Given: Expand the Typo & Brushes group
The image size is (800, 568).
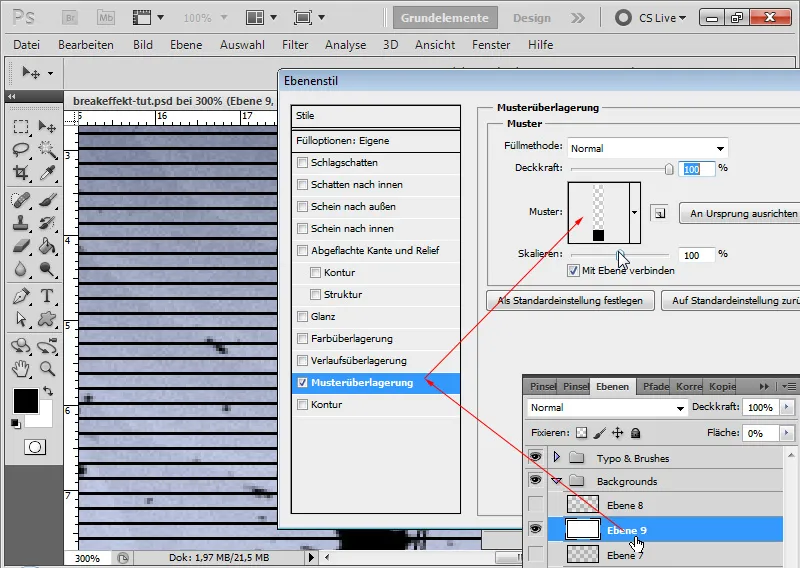Looking at the screenshot, I should pyautogui.click(x=557, y=457).
